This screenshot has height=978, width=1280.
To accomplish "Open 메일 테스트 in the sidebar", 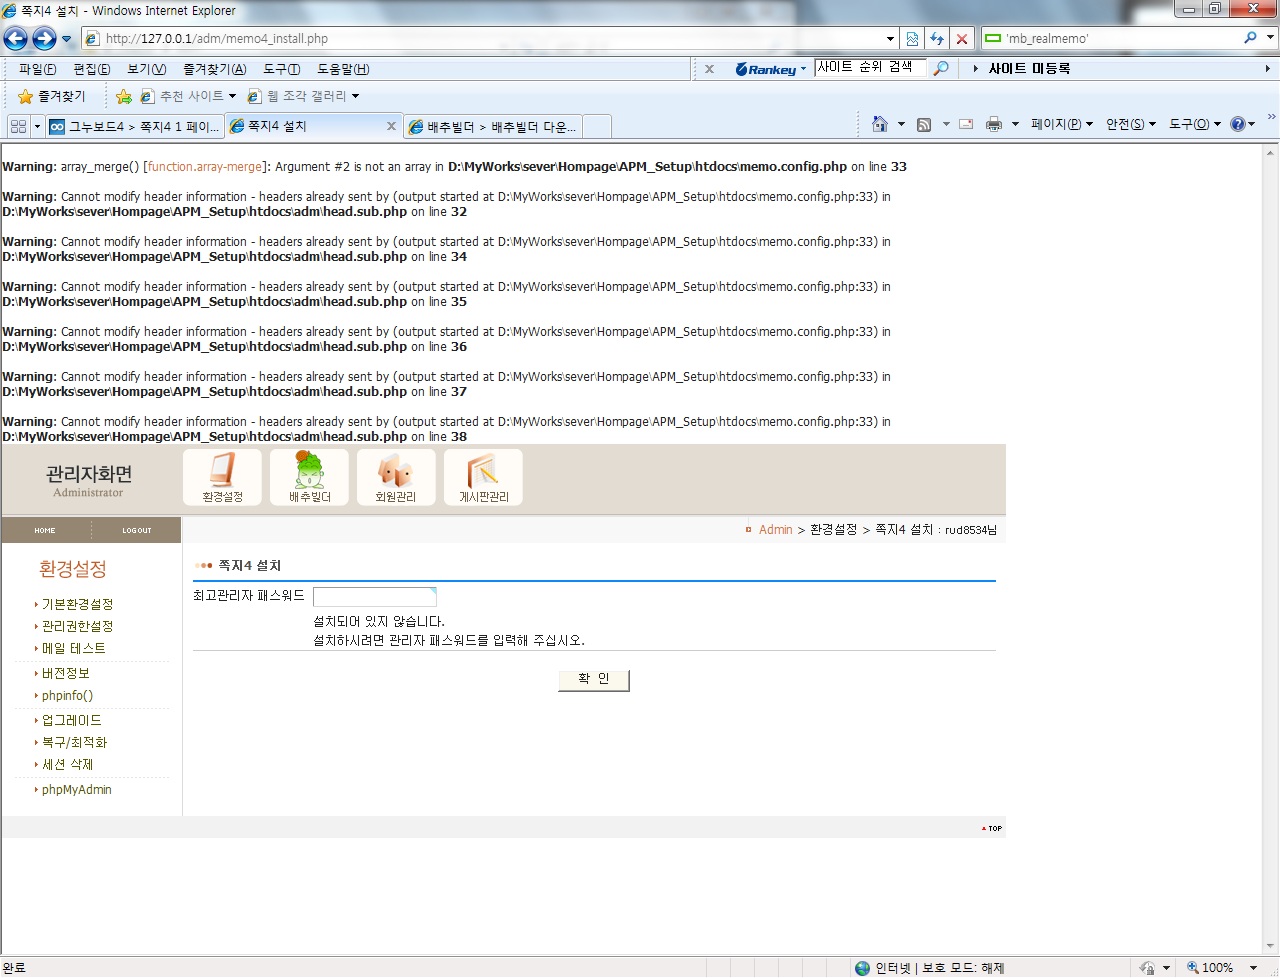I will [x=73, y=648].
